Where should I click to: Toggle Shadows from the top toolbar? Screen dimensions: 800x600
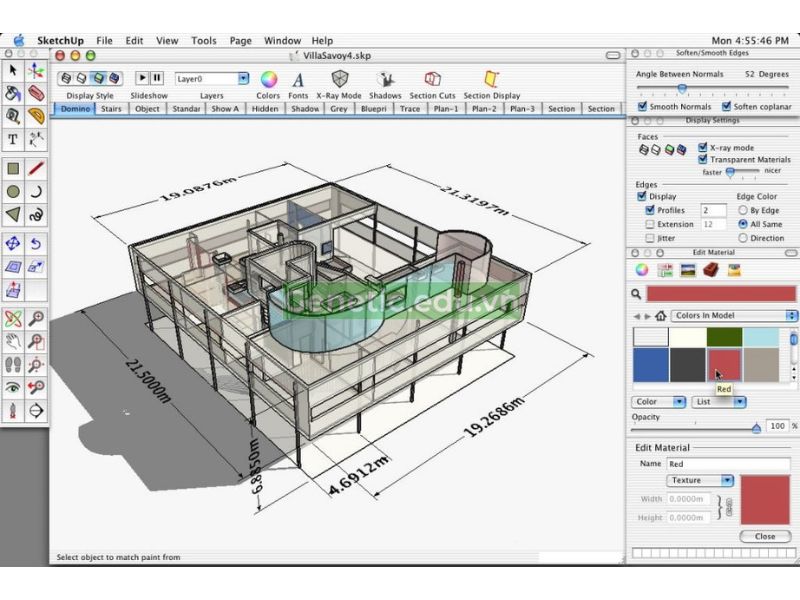pos(385,79)
